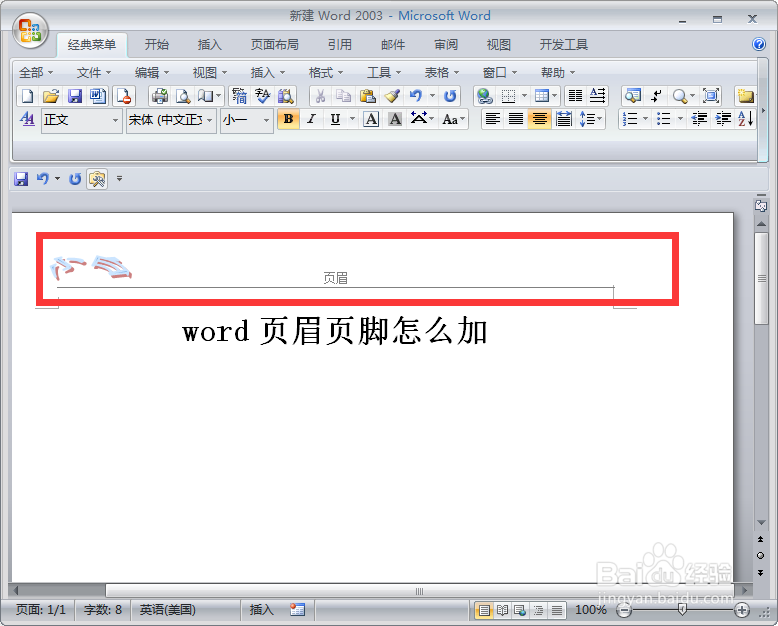Expand the insert table dropdown

pos(555,96)
